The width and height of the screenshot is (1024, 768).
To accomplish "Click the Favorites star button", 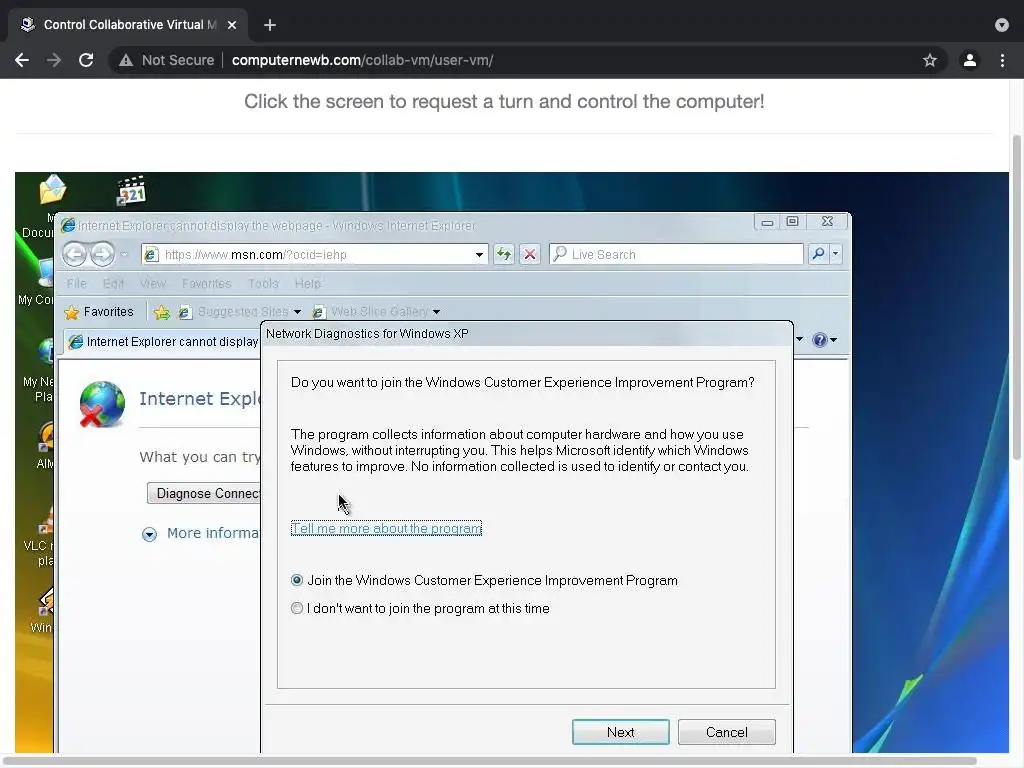I will coord(99,312).
